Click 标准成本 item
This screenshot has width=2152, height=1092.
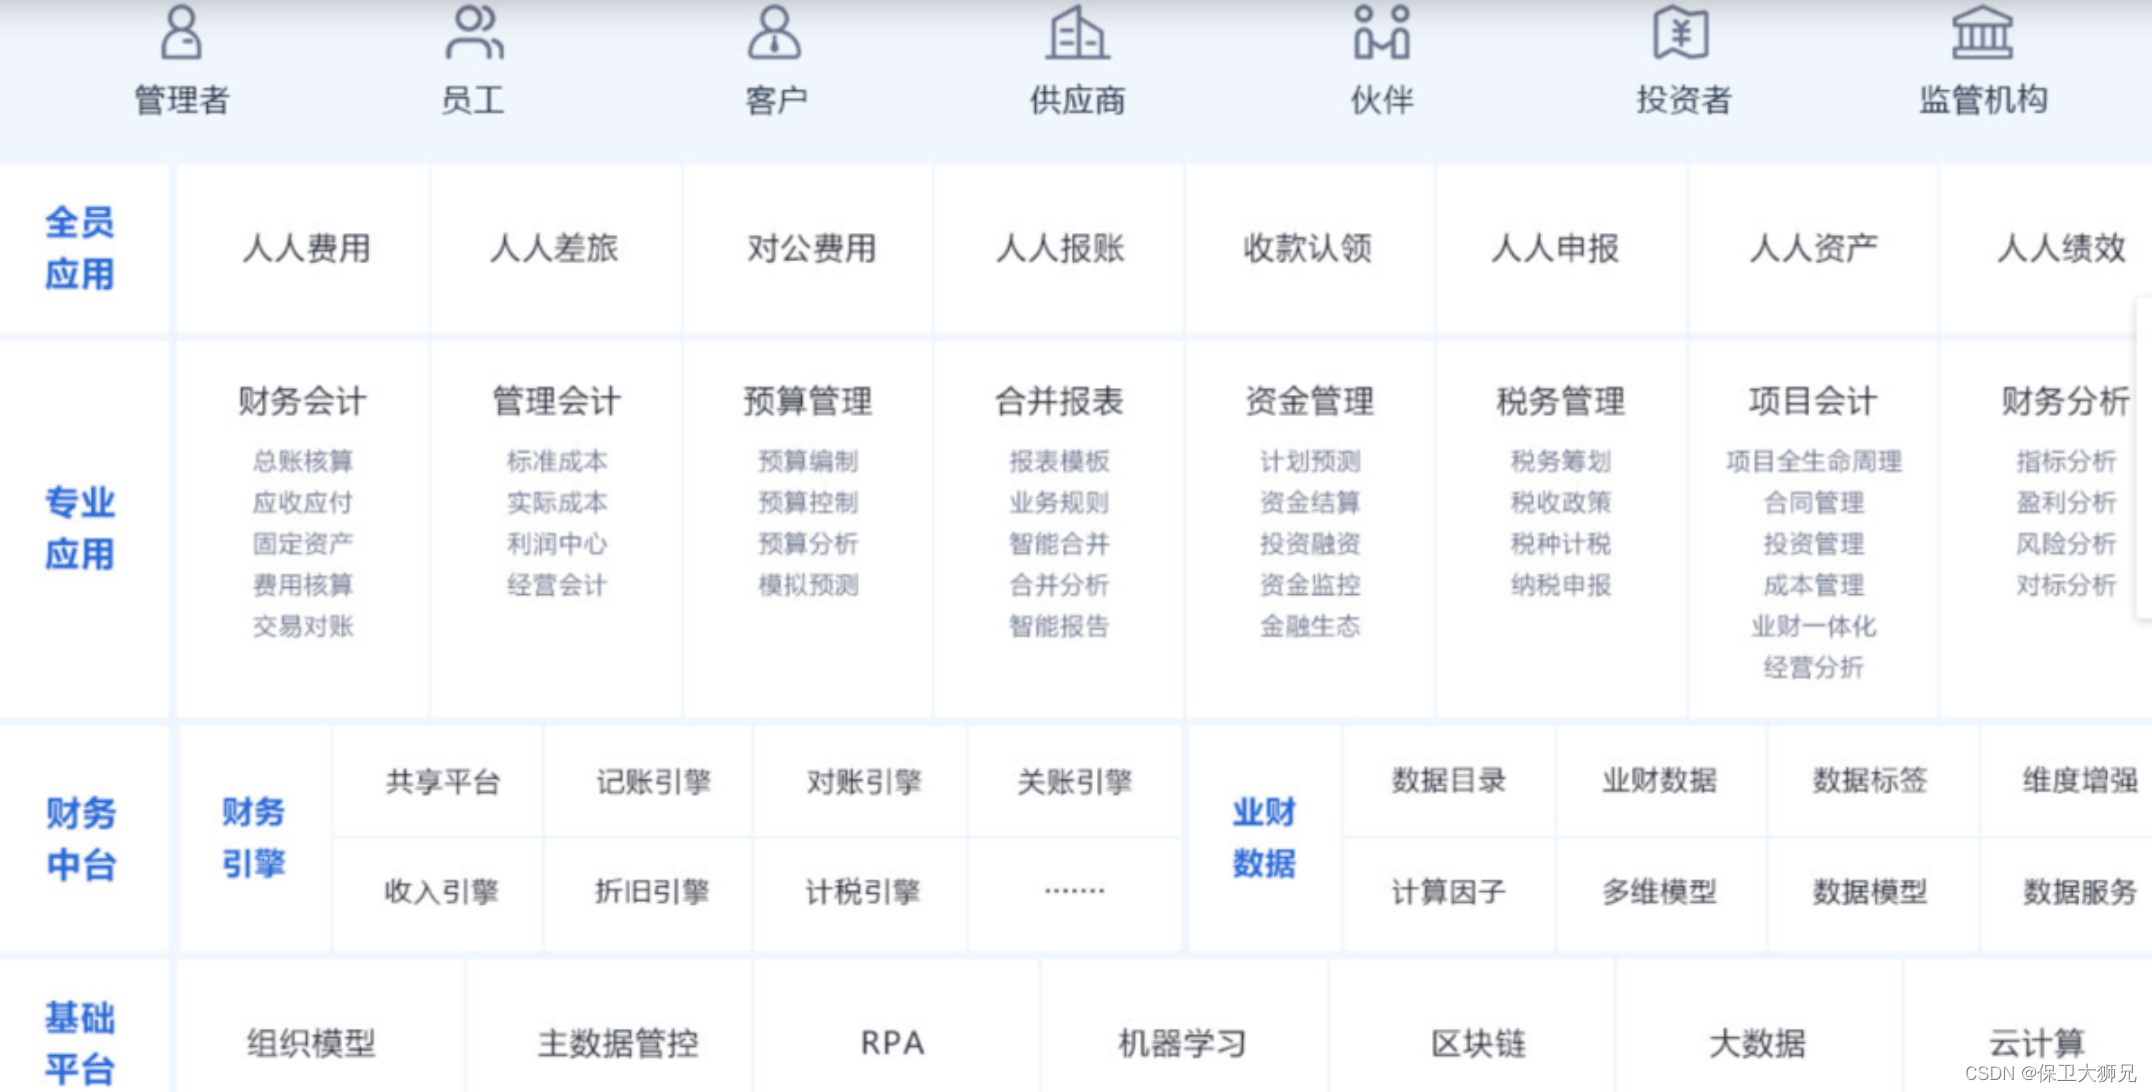click(x=557, y=461)
